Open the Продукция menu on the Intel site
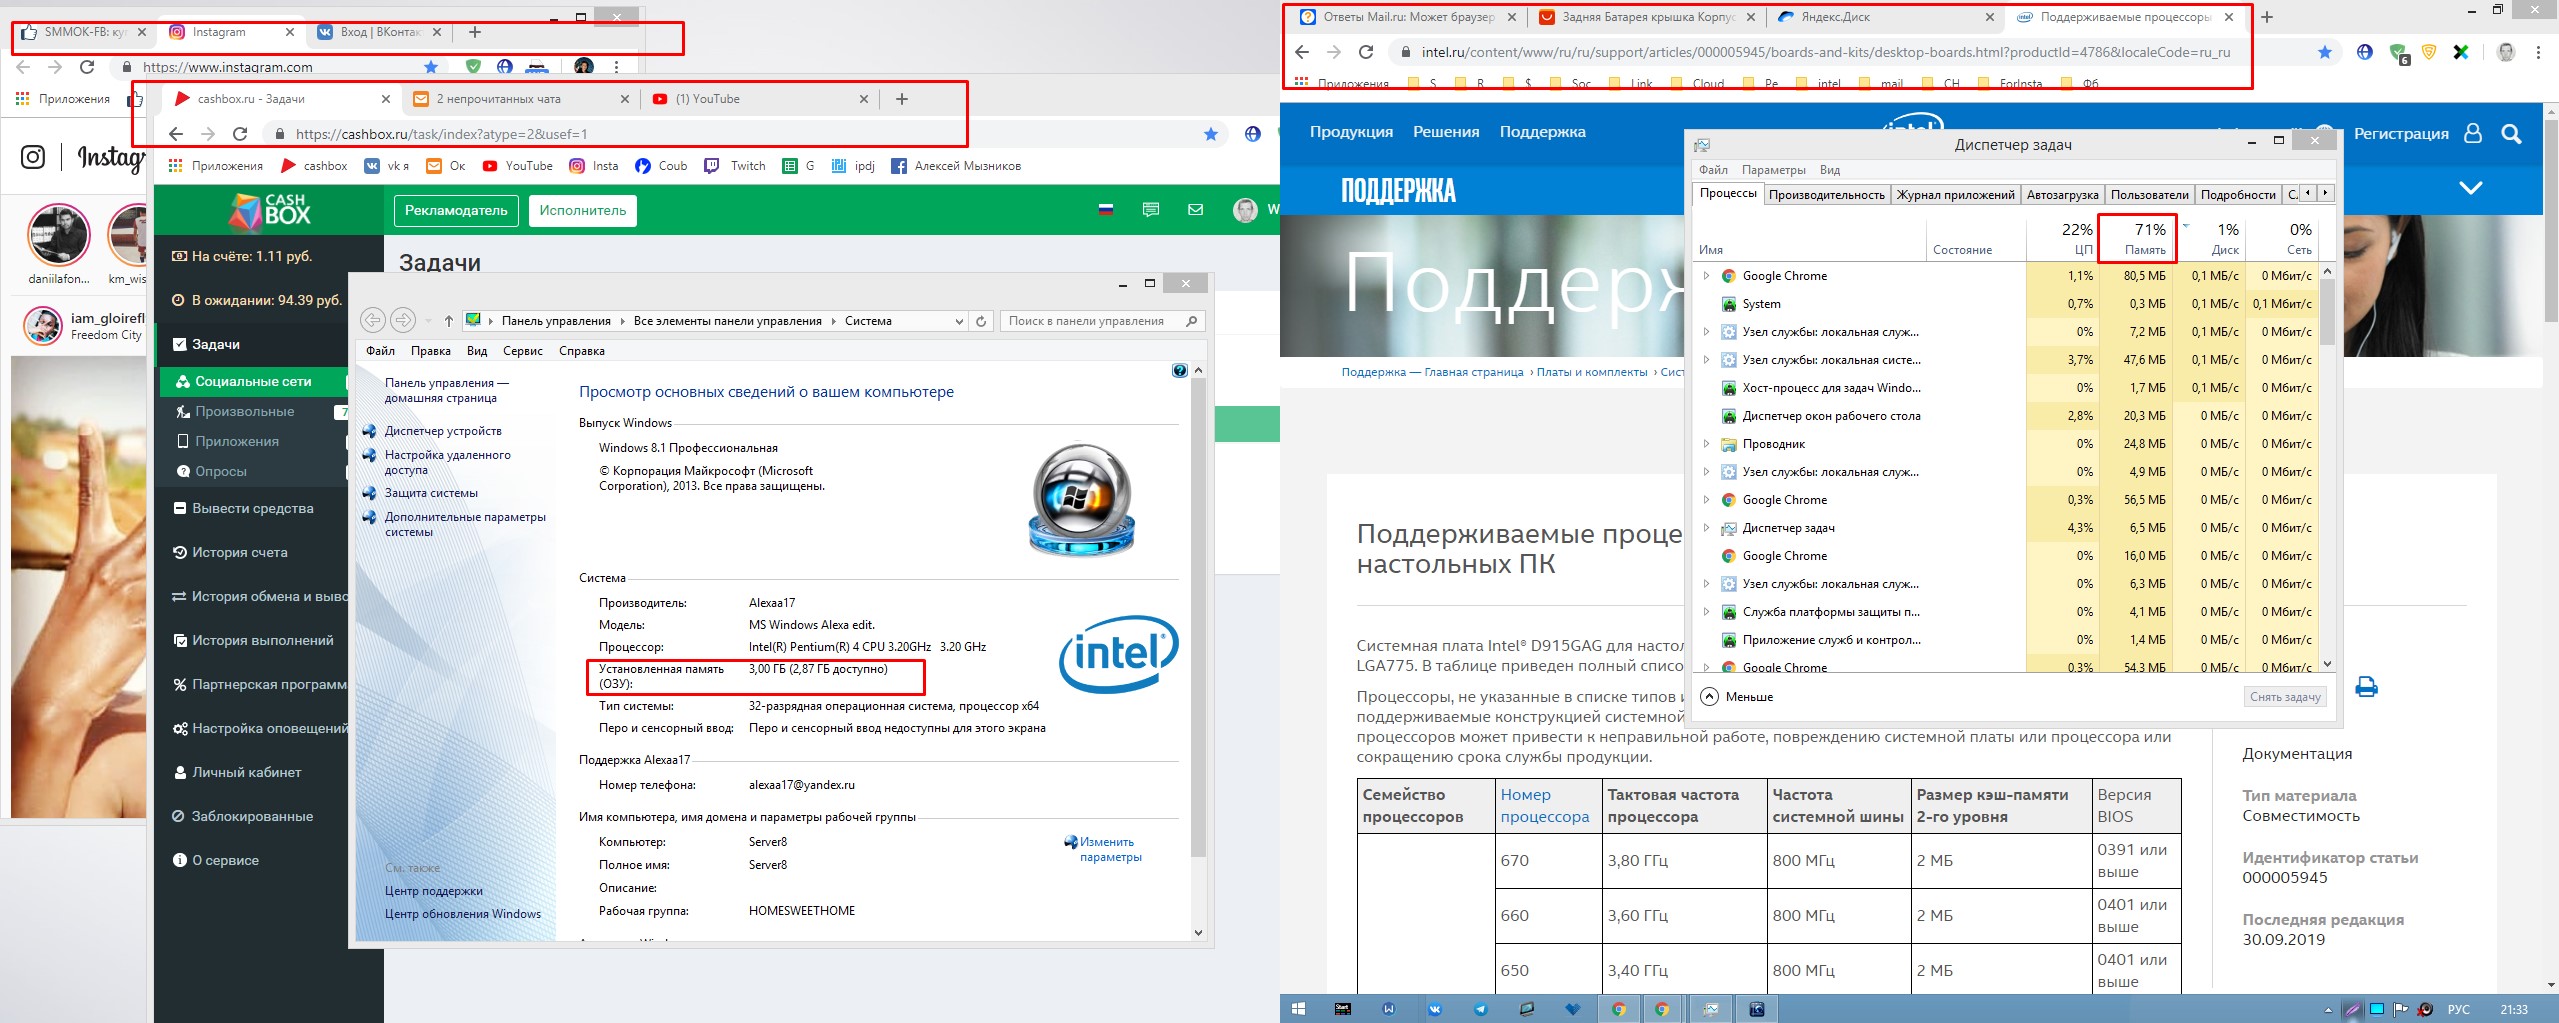Image resolution: width=2559 pixels, height=1023 pixels. 1351,132
